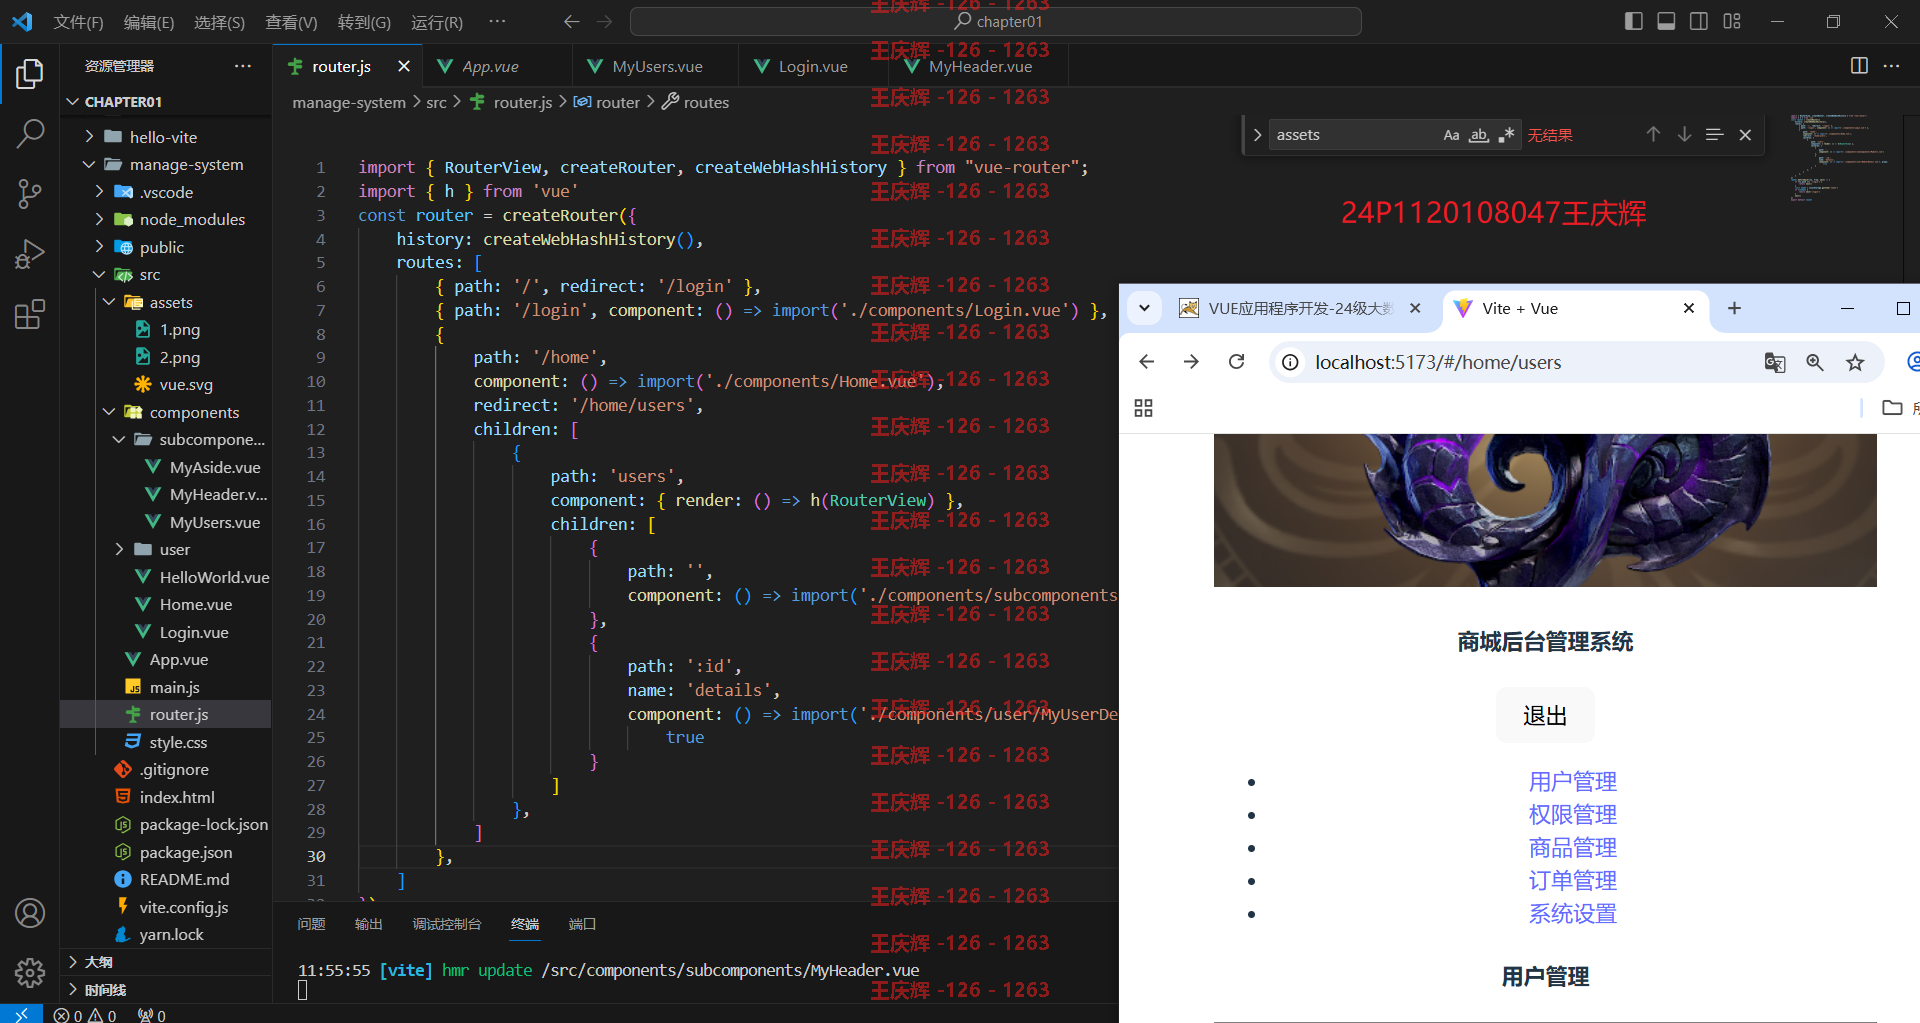Toggle Use Regular Expression in find widget
The height and width of the screenshot is (1023, 1920).
(x=1506, y=135)
